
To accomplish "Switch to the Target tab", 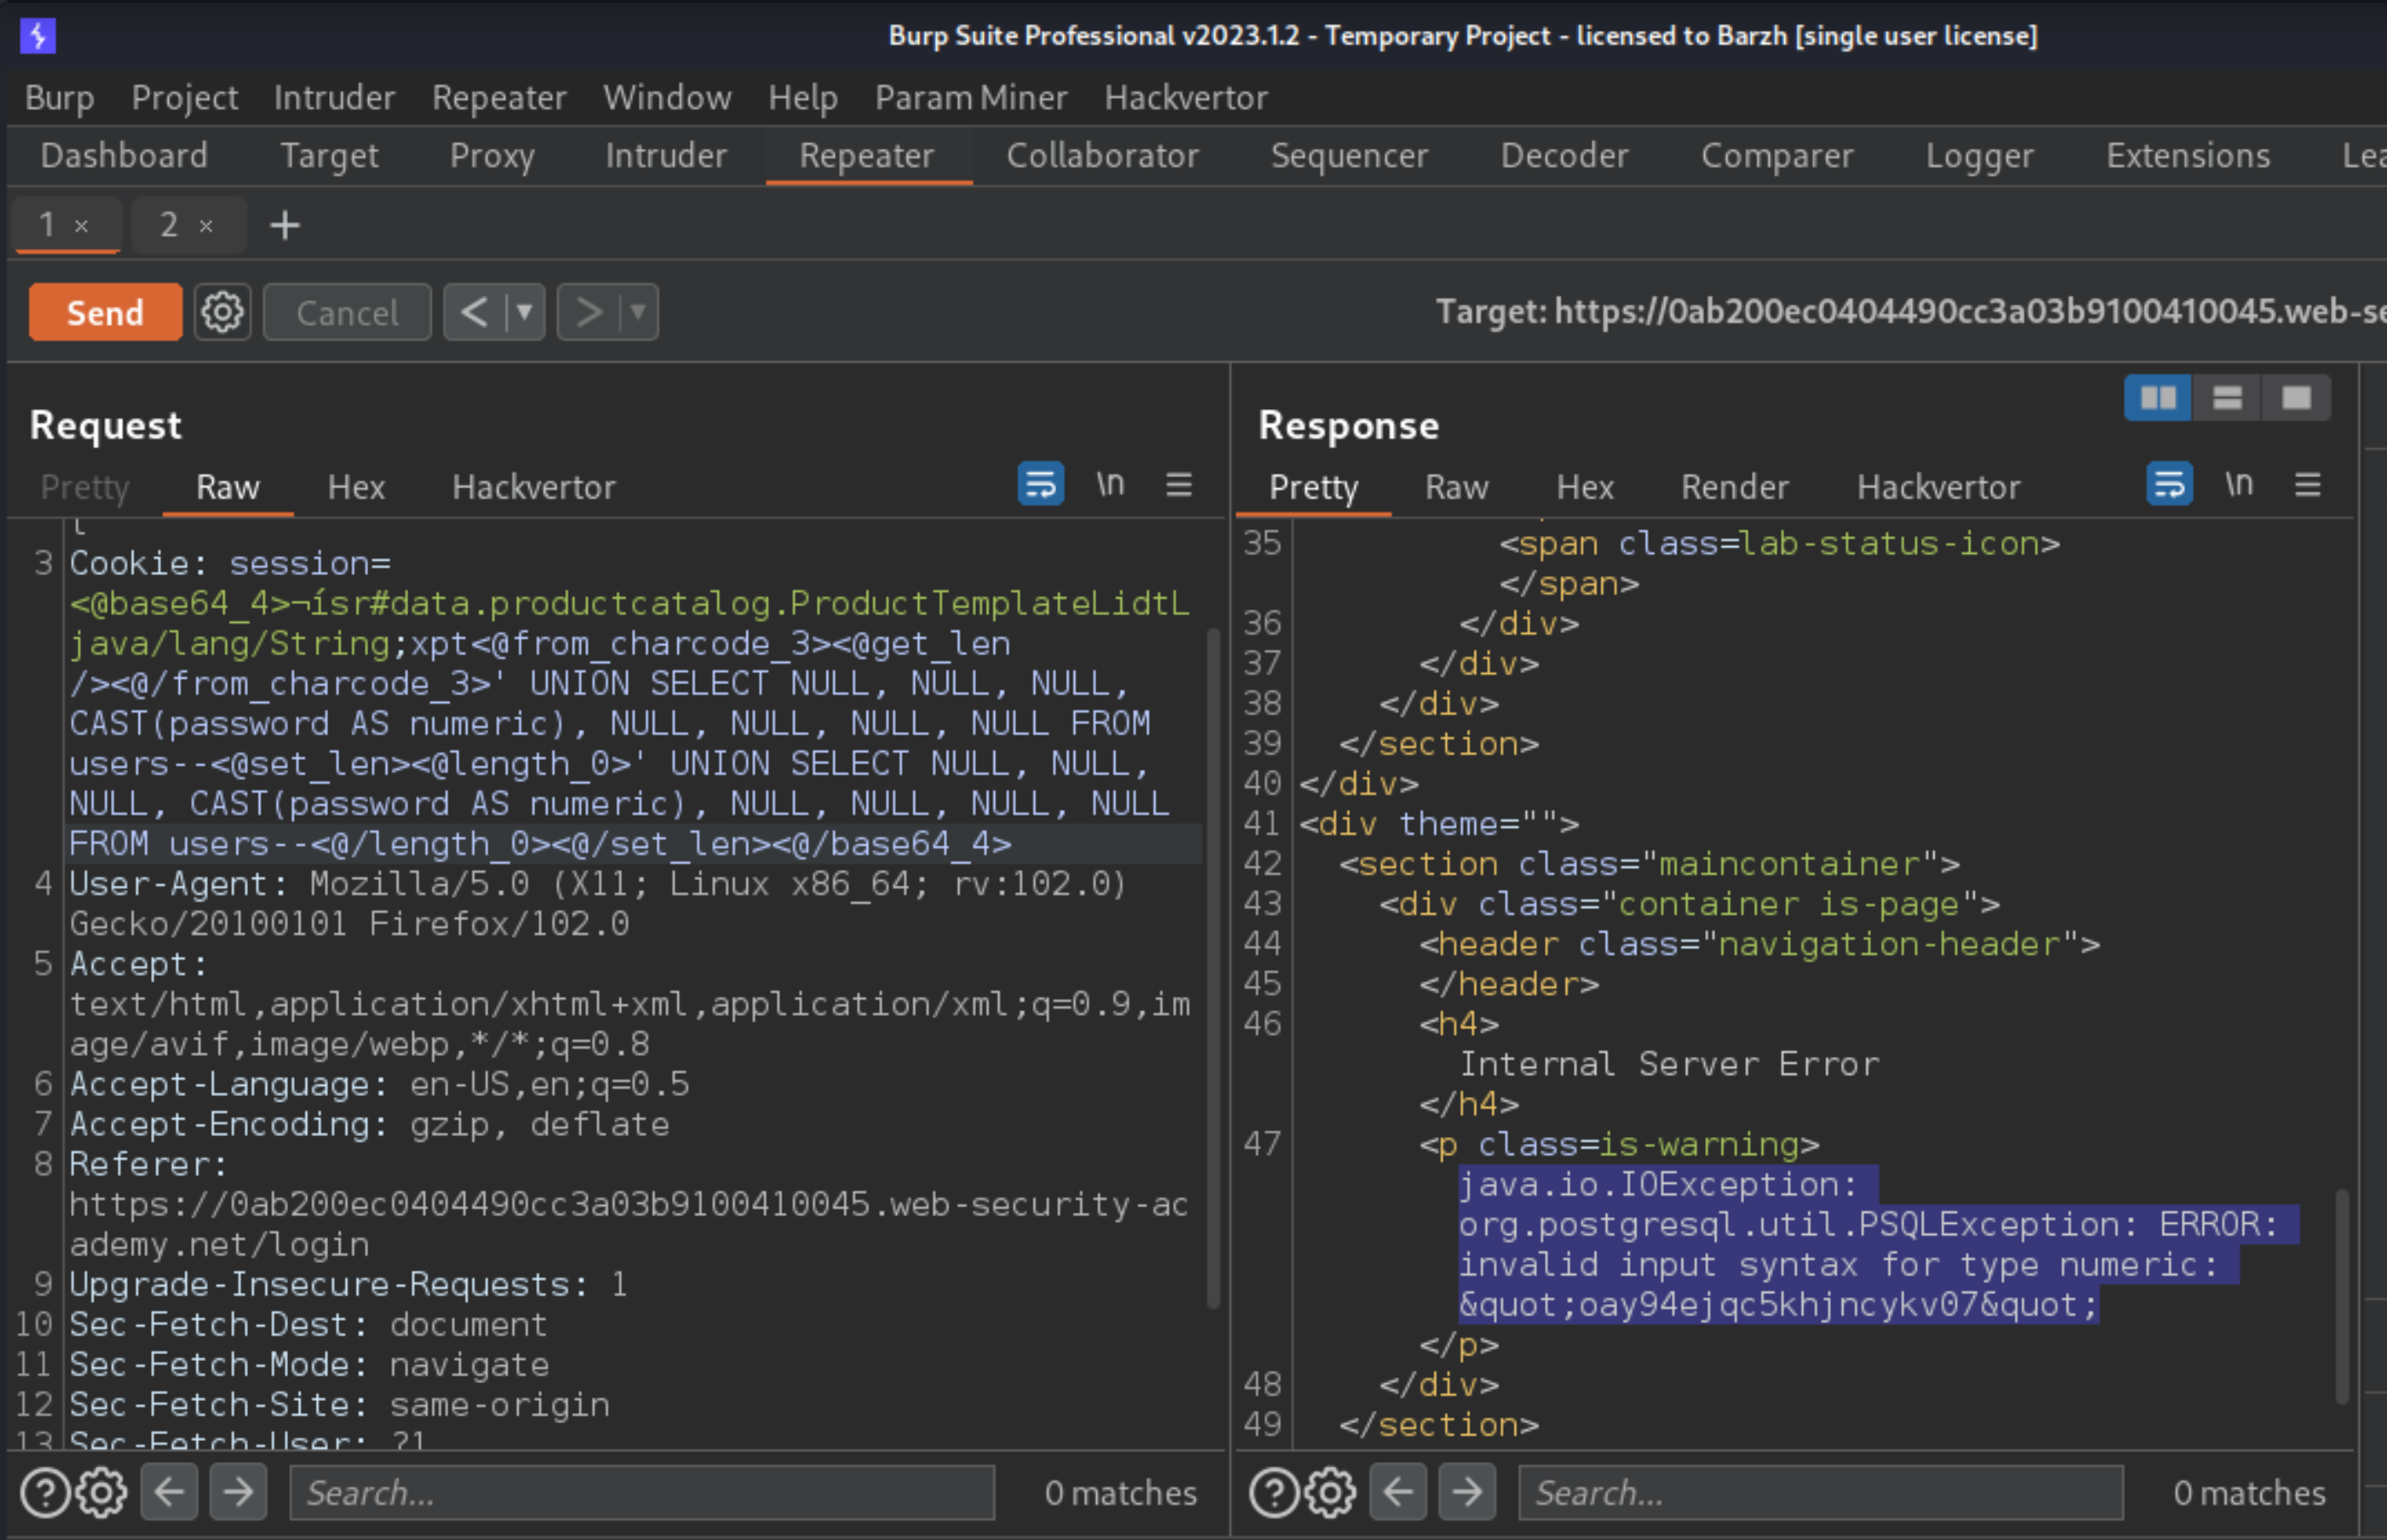I will click(329, 156).
